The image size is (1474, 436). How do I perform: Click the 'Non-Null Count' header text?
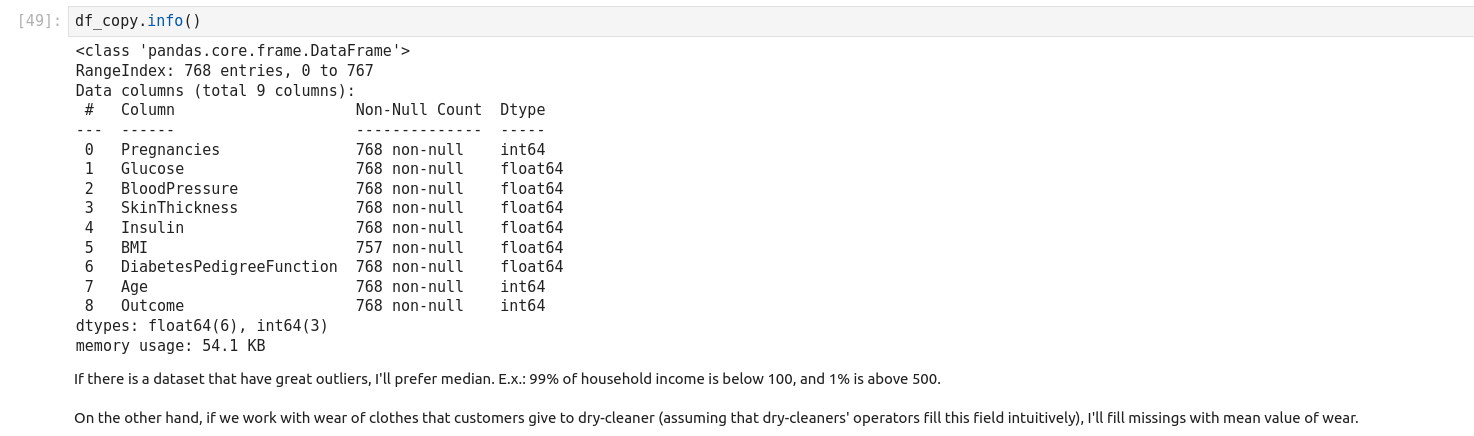(x=418, y=110)
